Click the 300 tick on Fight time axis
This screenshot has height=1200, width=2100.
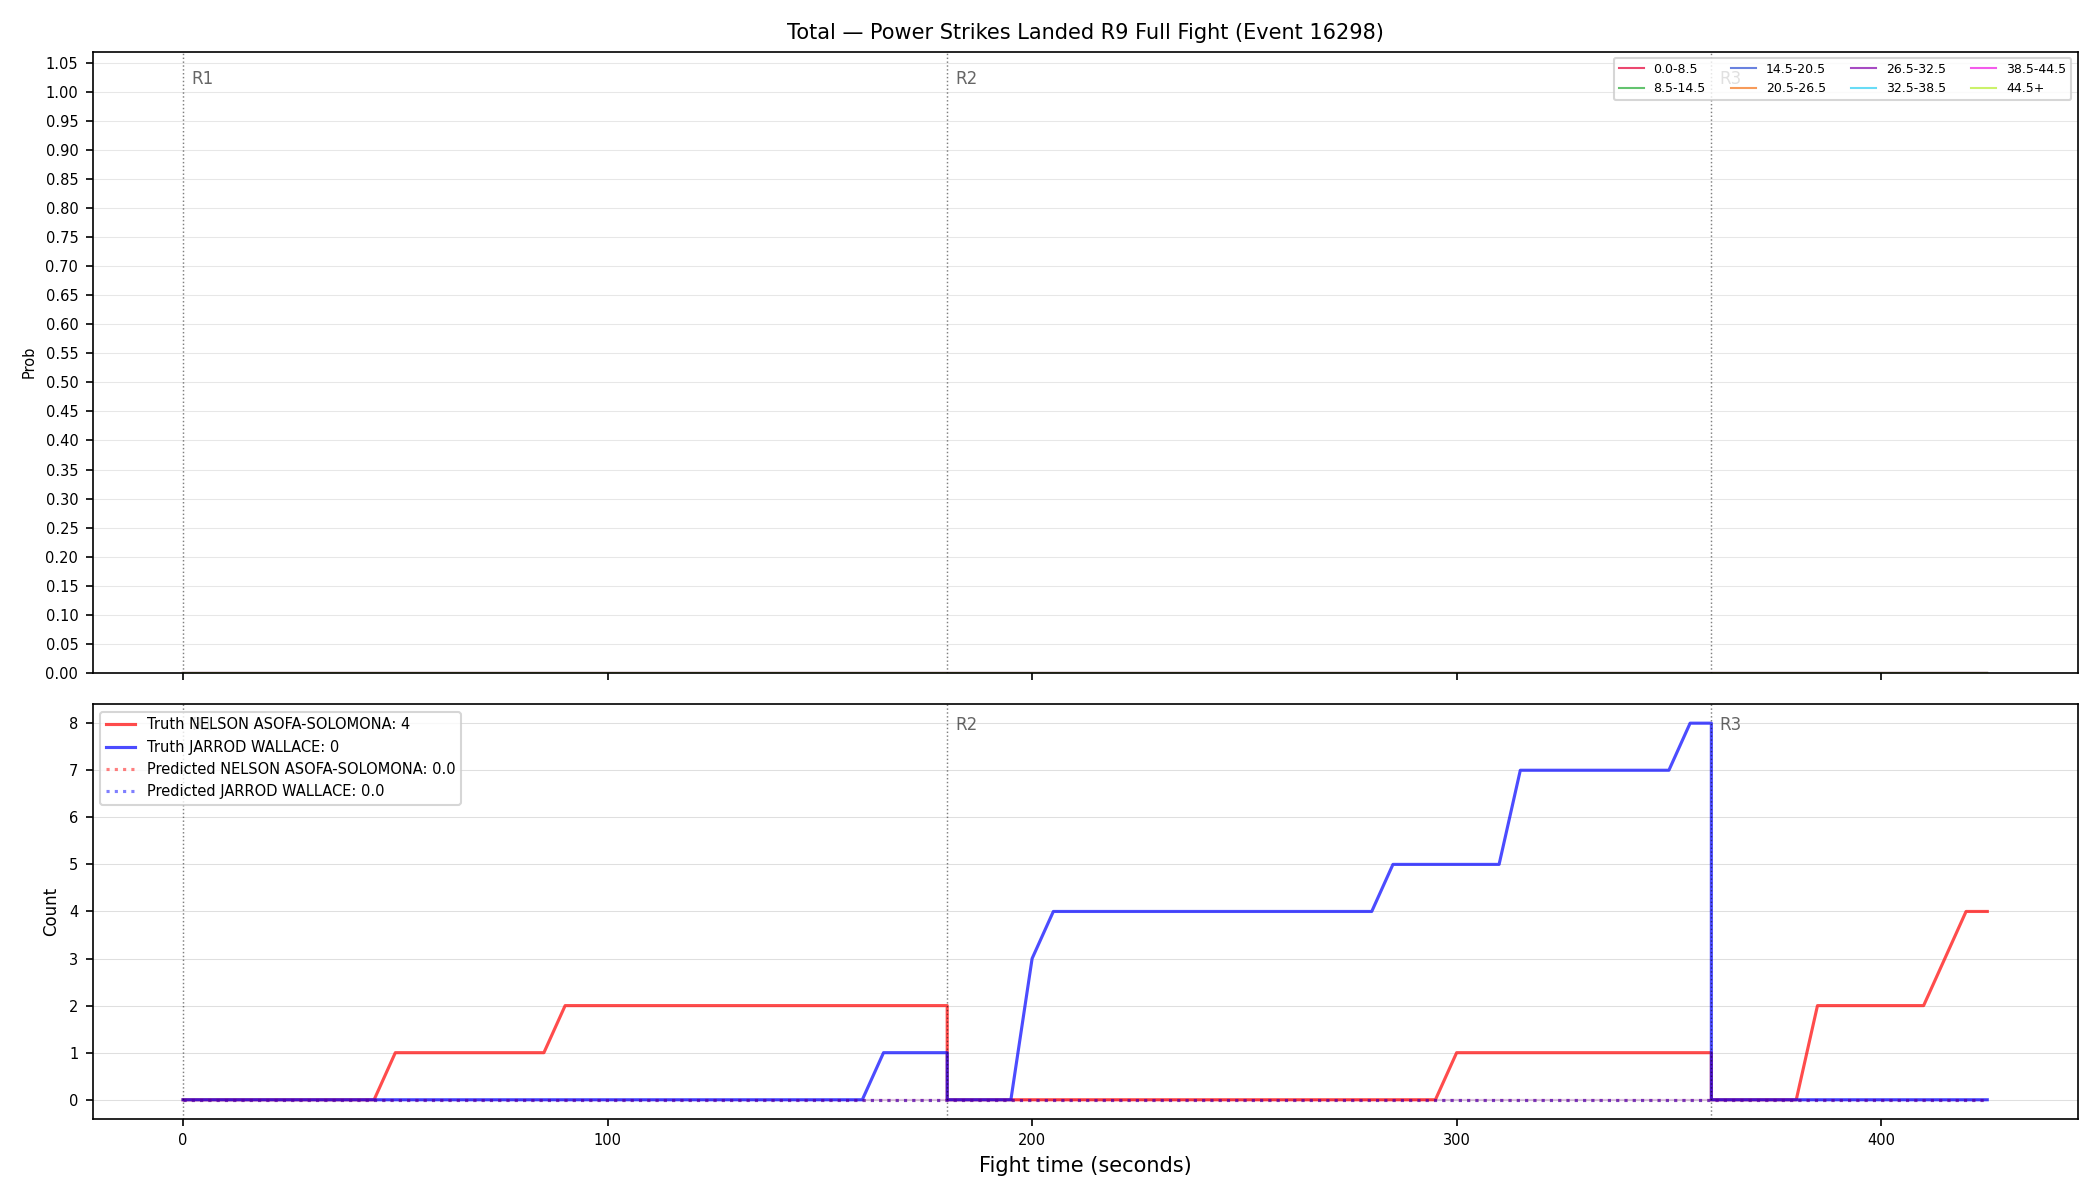tap(1456, 1139)
